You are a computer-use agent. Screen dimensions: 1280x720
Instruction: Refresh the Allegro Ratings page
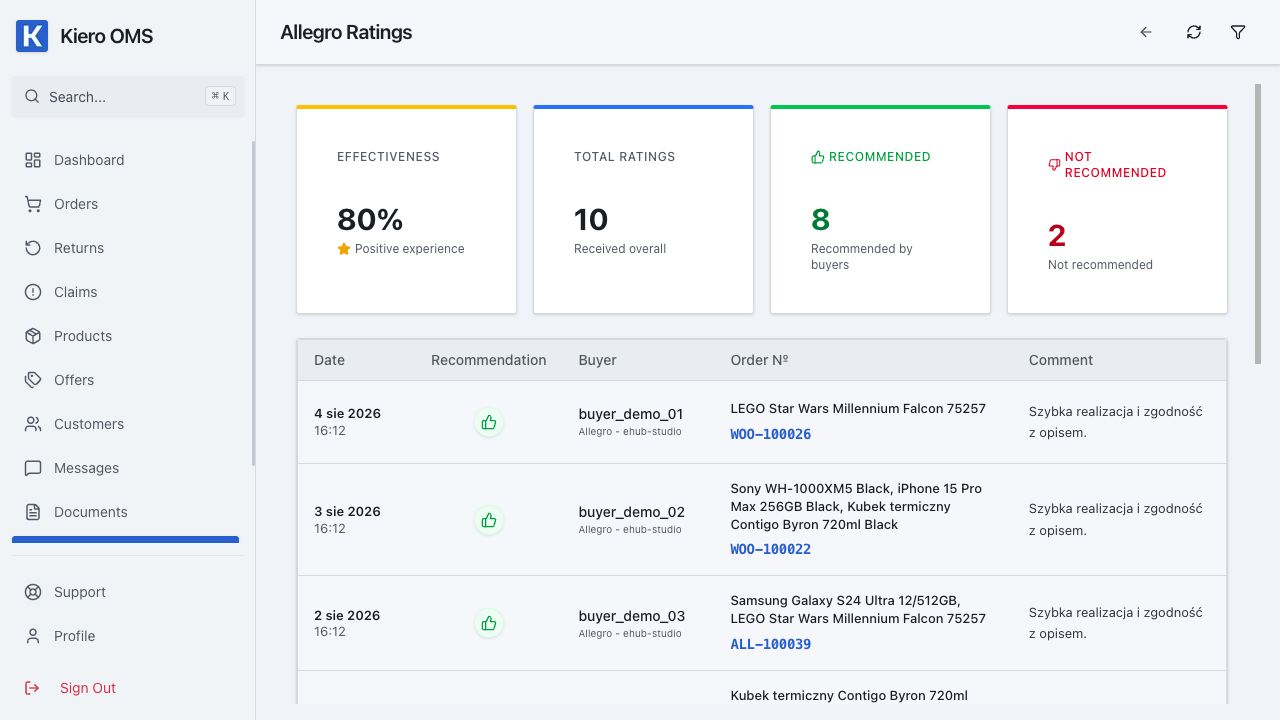1194,32
